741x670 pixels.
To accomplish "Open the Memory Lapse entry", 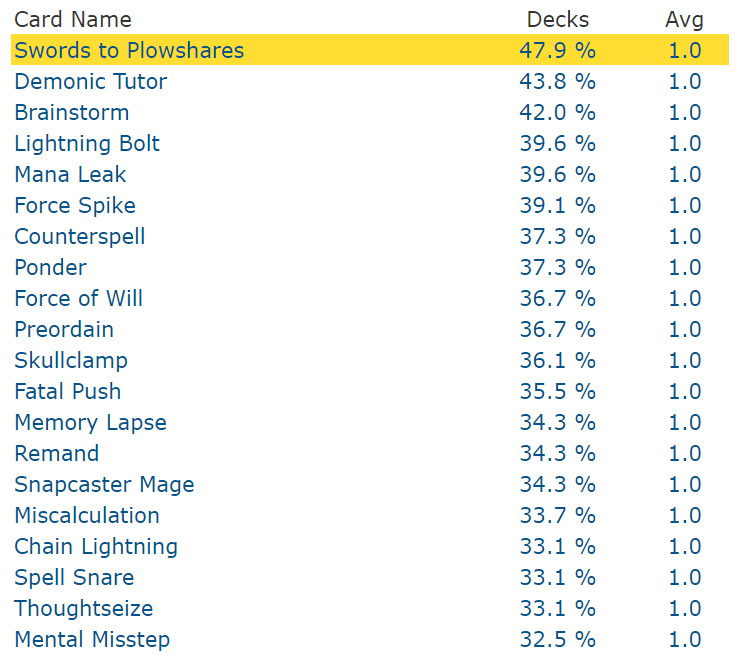I will coord(91,422).
